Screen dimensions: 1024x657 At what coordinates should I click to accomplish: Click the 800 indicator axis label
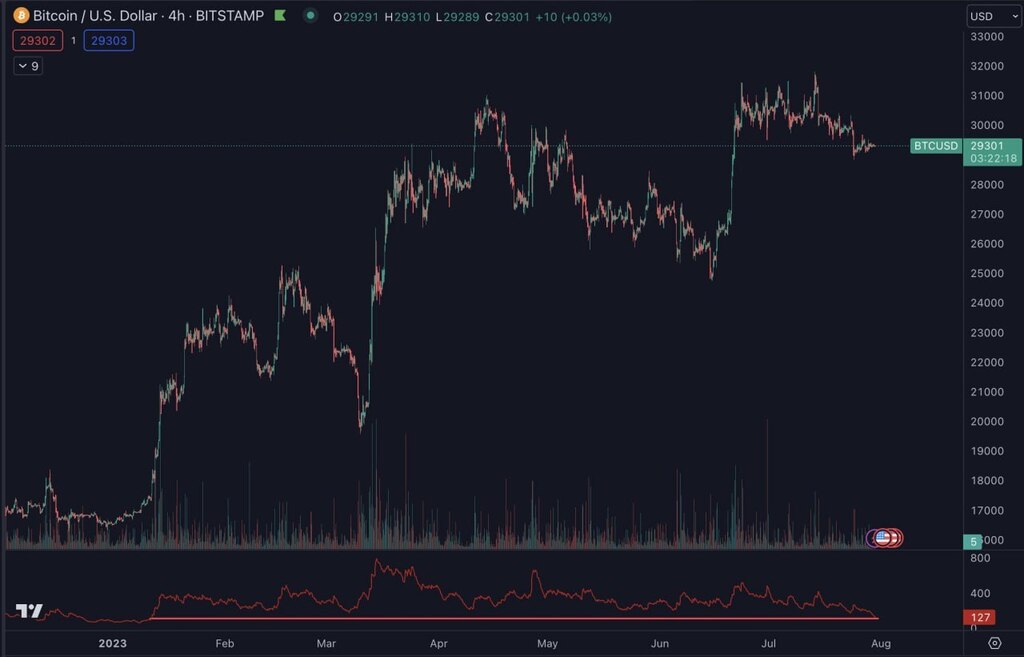[980, 558]
